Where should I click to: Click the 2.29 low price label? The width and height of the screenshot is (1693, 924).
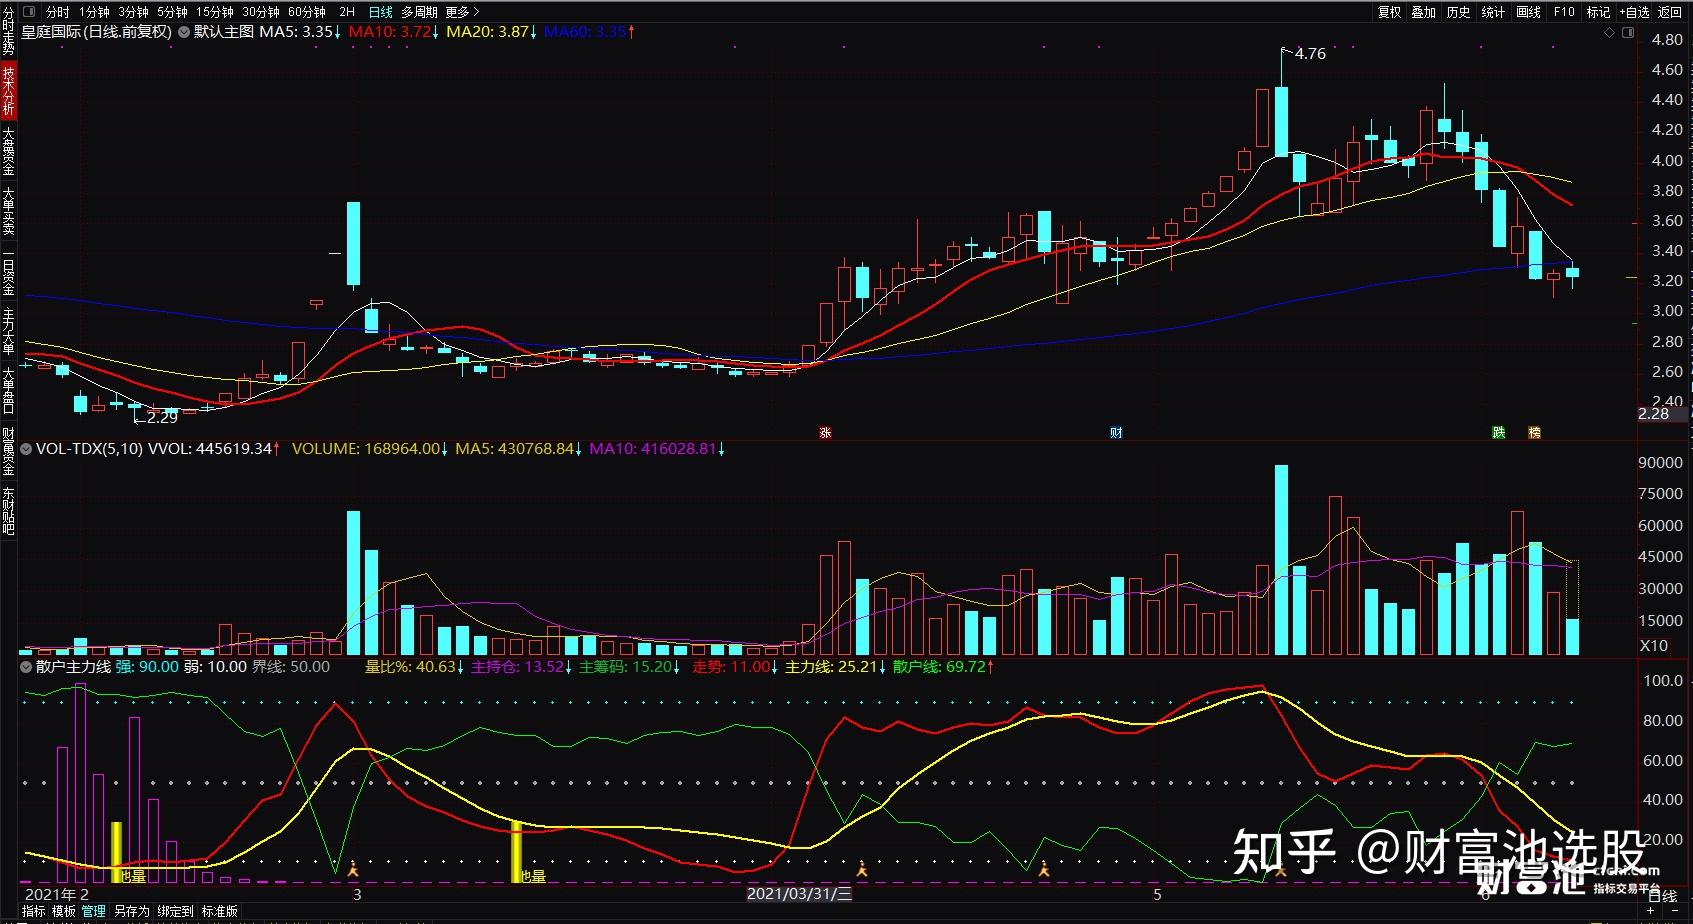(x=162, y=417)
